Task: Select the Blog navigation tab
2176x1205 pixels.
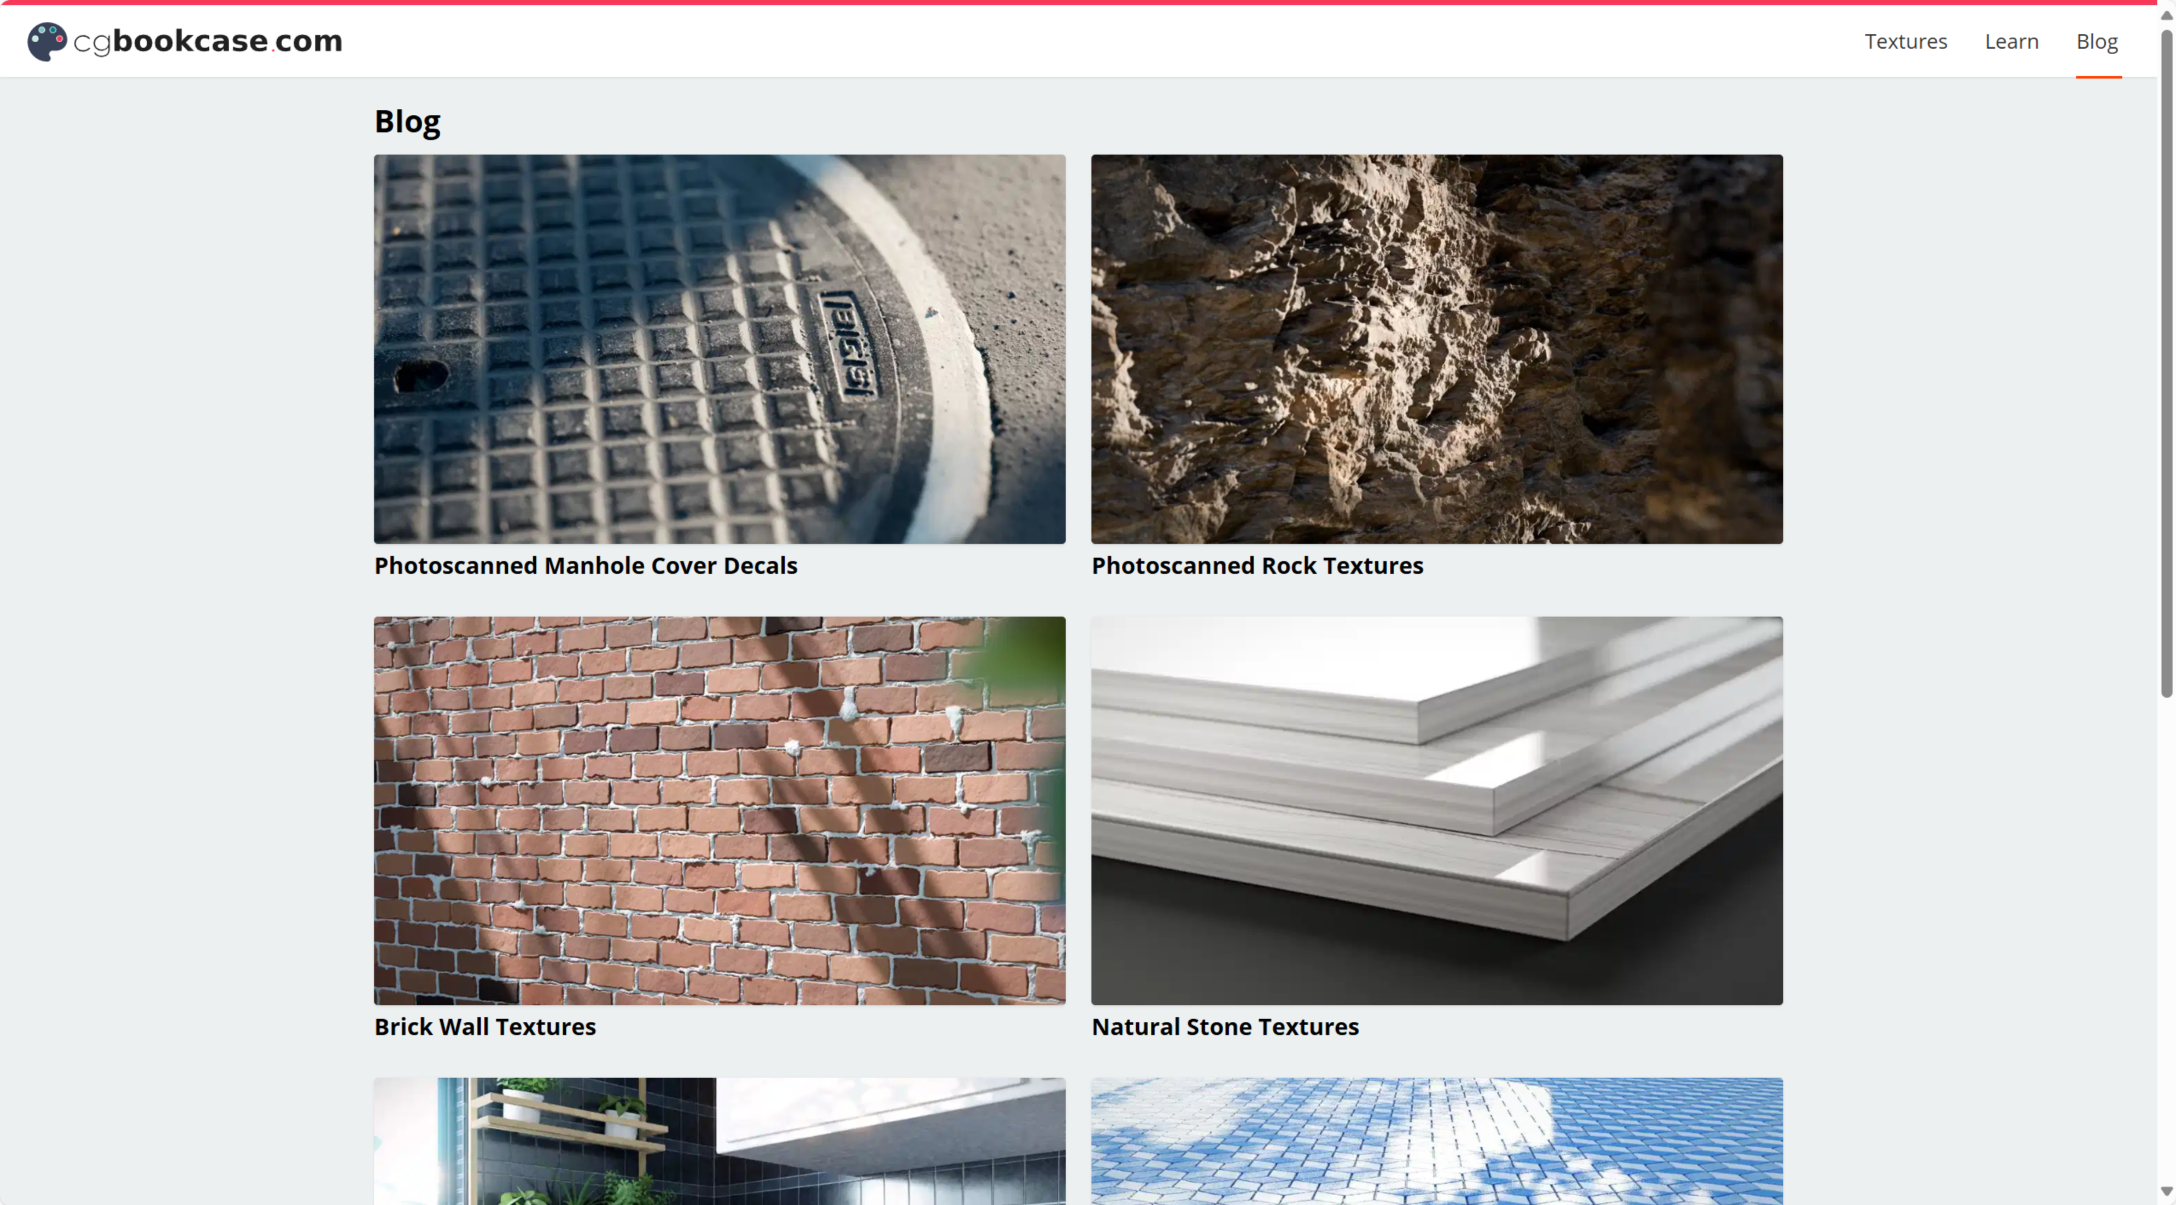Action: [2096, 41]
